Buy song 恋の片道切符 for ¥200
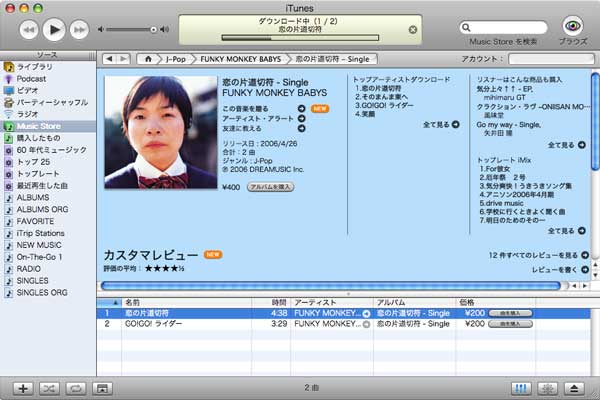Screen dimensions: 600x400 pos(510,313)
